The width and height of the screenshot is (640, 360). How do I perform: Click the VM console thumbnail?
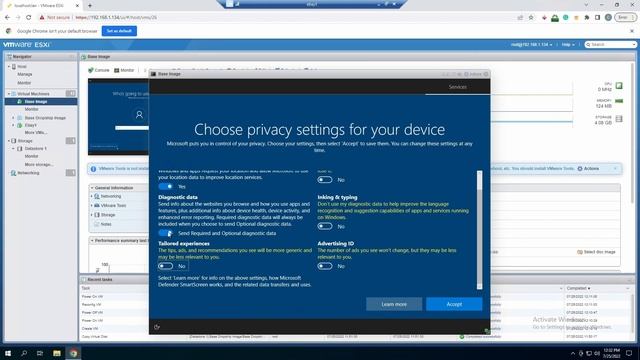pos(118,117)
